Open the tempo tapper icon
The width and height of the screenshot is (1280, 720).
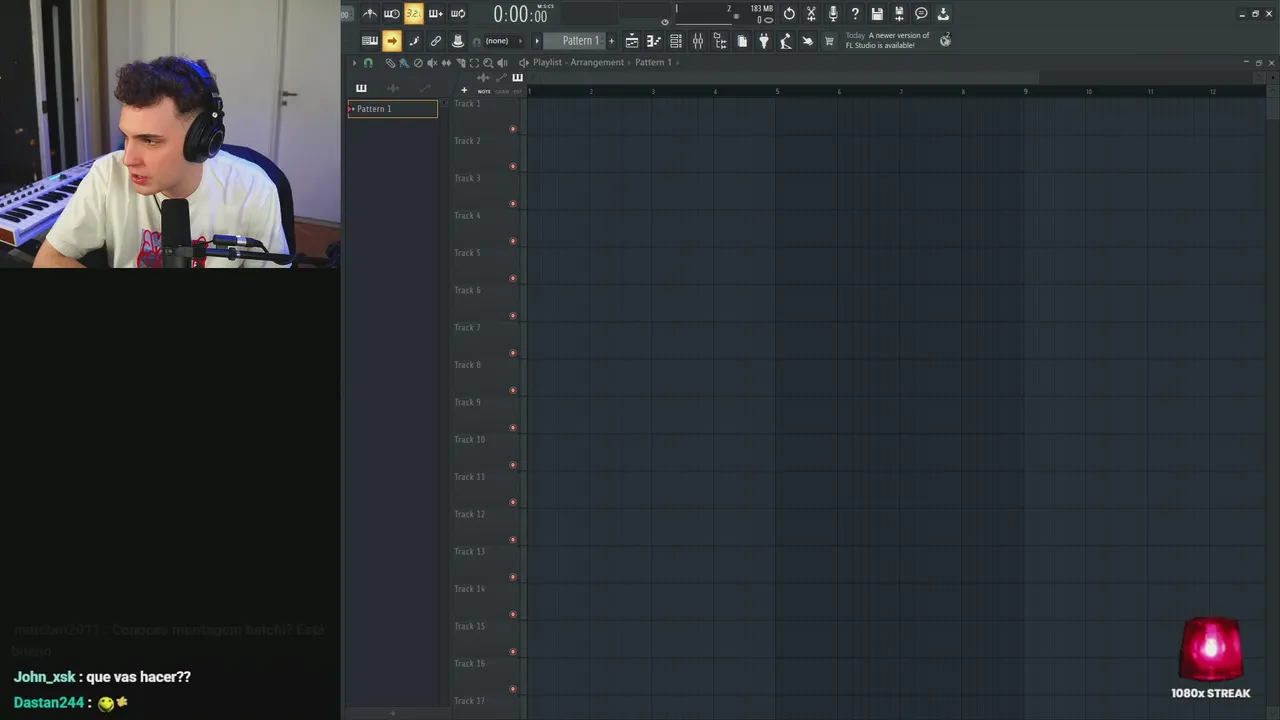coord(786,41)
